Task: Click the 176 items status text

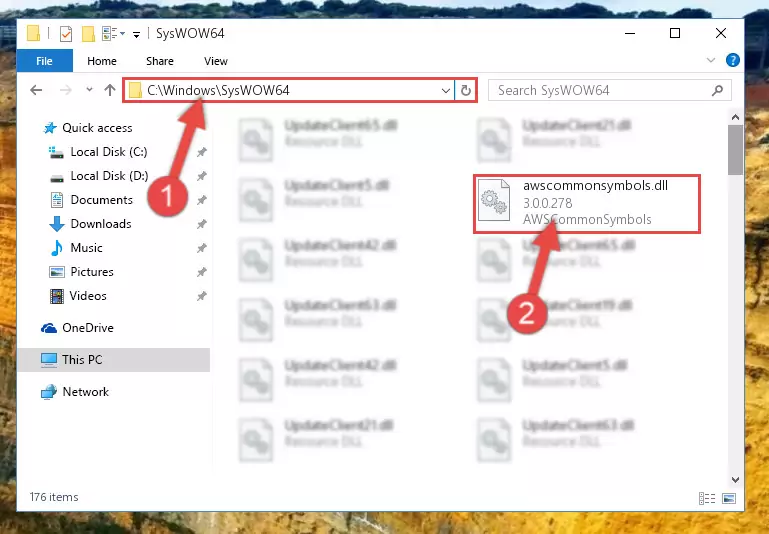Action: tap(54, 497)
